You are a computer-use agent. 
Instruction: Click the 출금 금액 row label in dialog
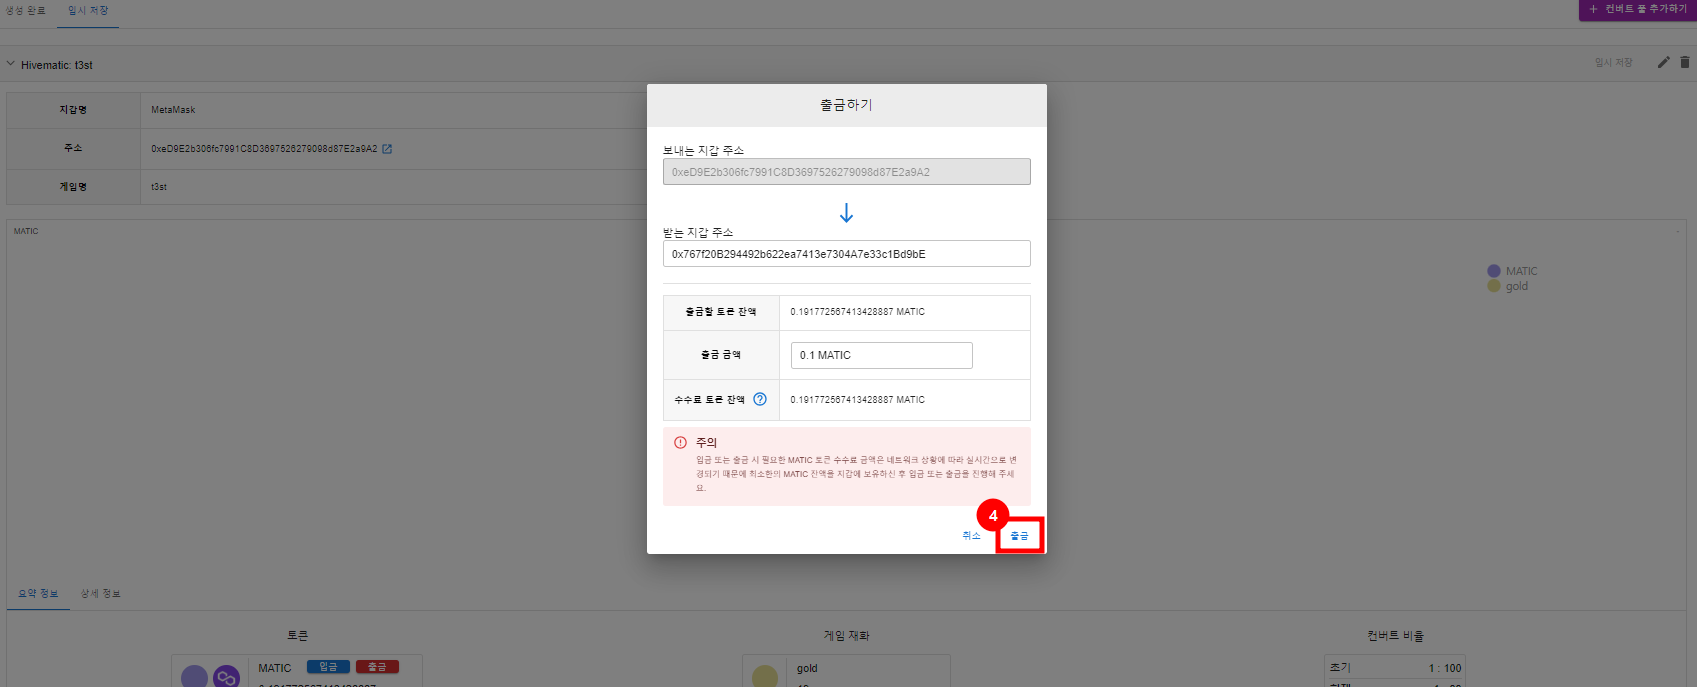721,355
